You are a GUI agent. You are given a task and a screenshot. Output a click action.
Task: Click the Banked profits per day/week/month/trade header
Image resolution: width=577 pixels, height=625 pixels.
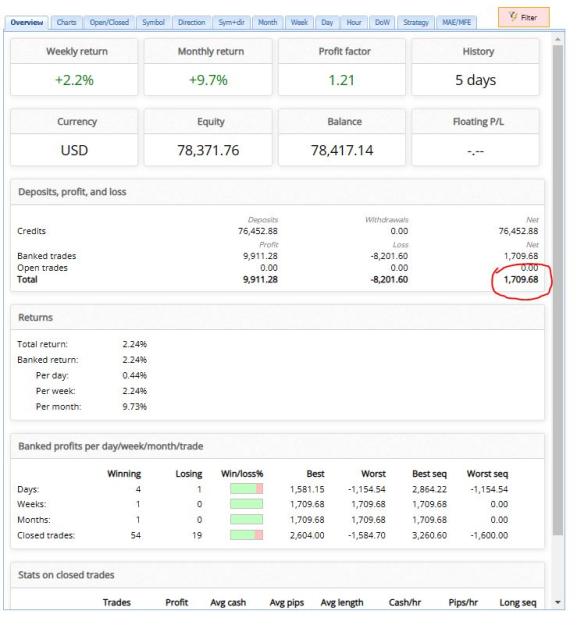tap(277, 446)
